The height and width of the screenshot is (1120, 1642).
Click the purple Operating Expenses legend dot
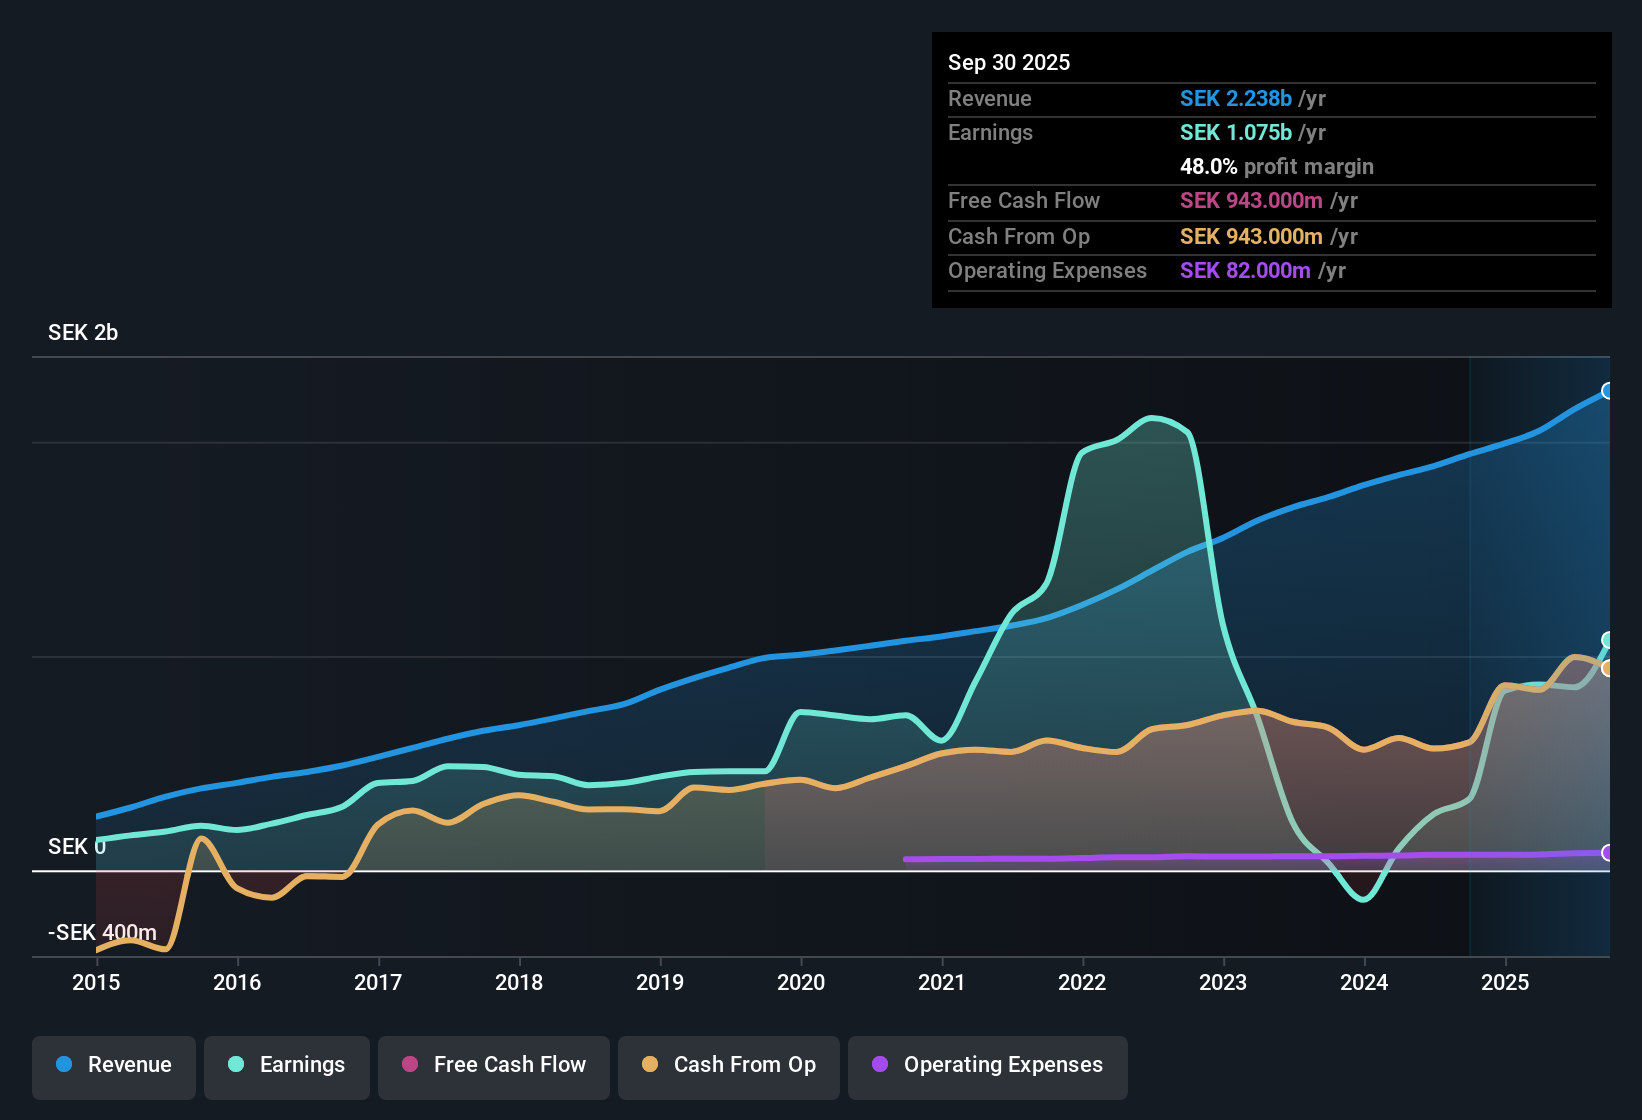click(879, 1065)
